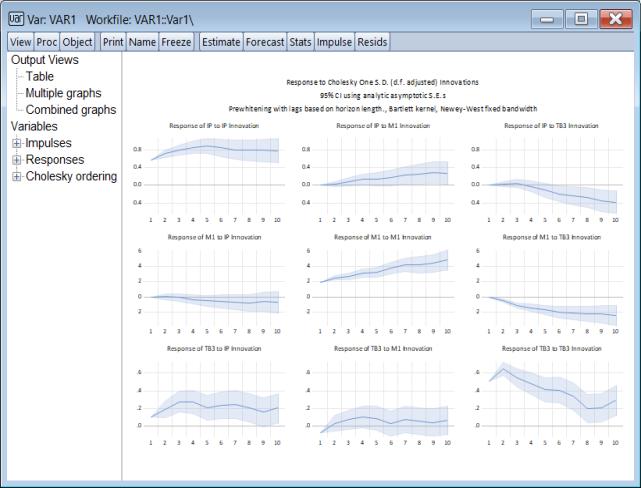Select Table under Output Views
Viewport: 641px width, 488px height.
click(40, 76)
